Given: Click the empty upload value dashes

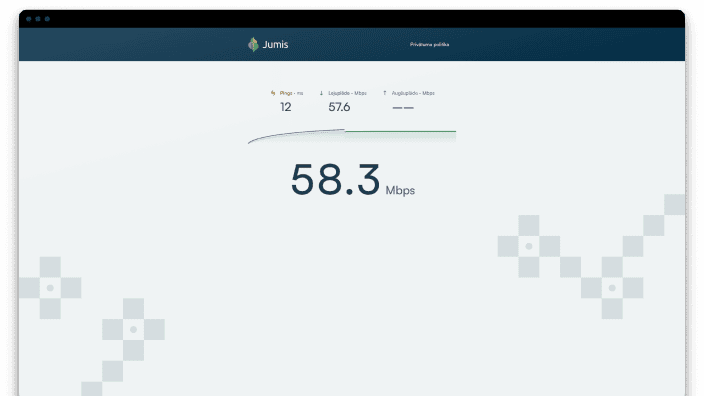Looking at the screenshot, I should pos(403,108).
